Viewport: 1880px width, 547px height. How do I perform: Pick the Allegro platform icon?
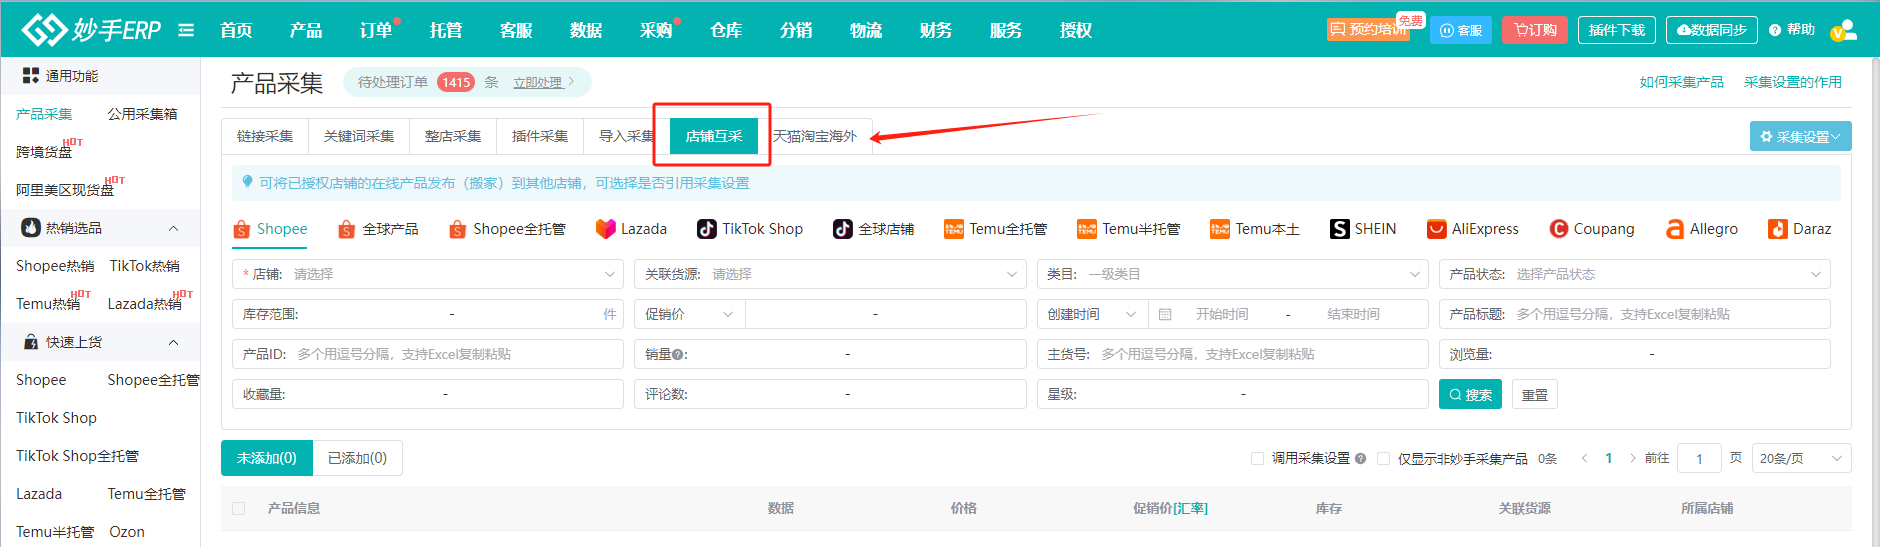1674,229
